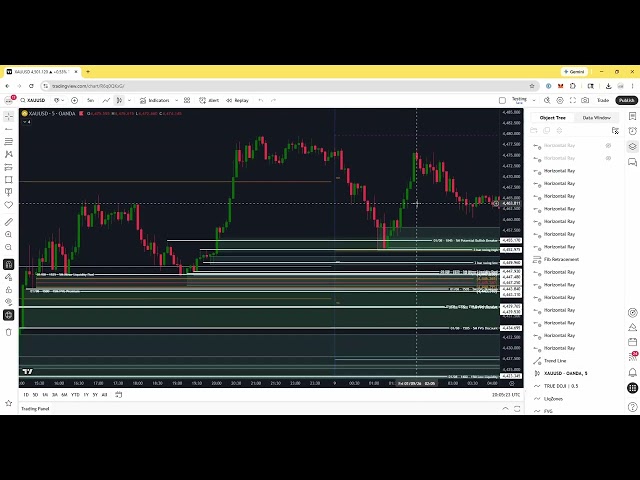Open the watchlist panel icon
Screen dimensions: 640x480
632,117
